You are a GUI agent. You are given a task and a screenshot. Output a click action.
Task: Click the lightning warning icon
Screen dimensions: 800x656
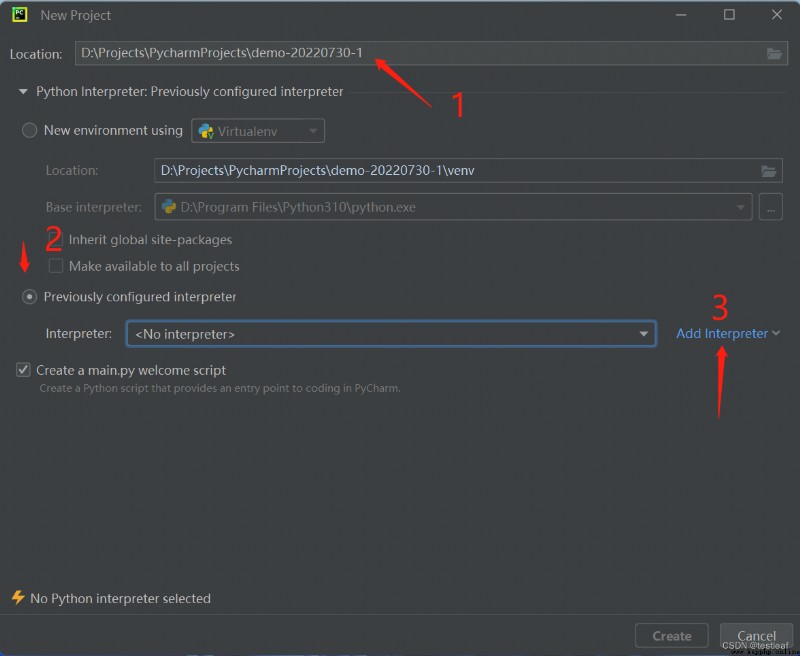[x=18, y=597]
